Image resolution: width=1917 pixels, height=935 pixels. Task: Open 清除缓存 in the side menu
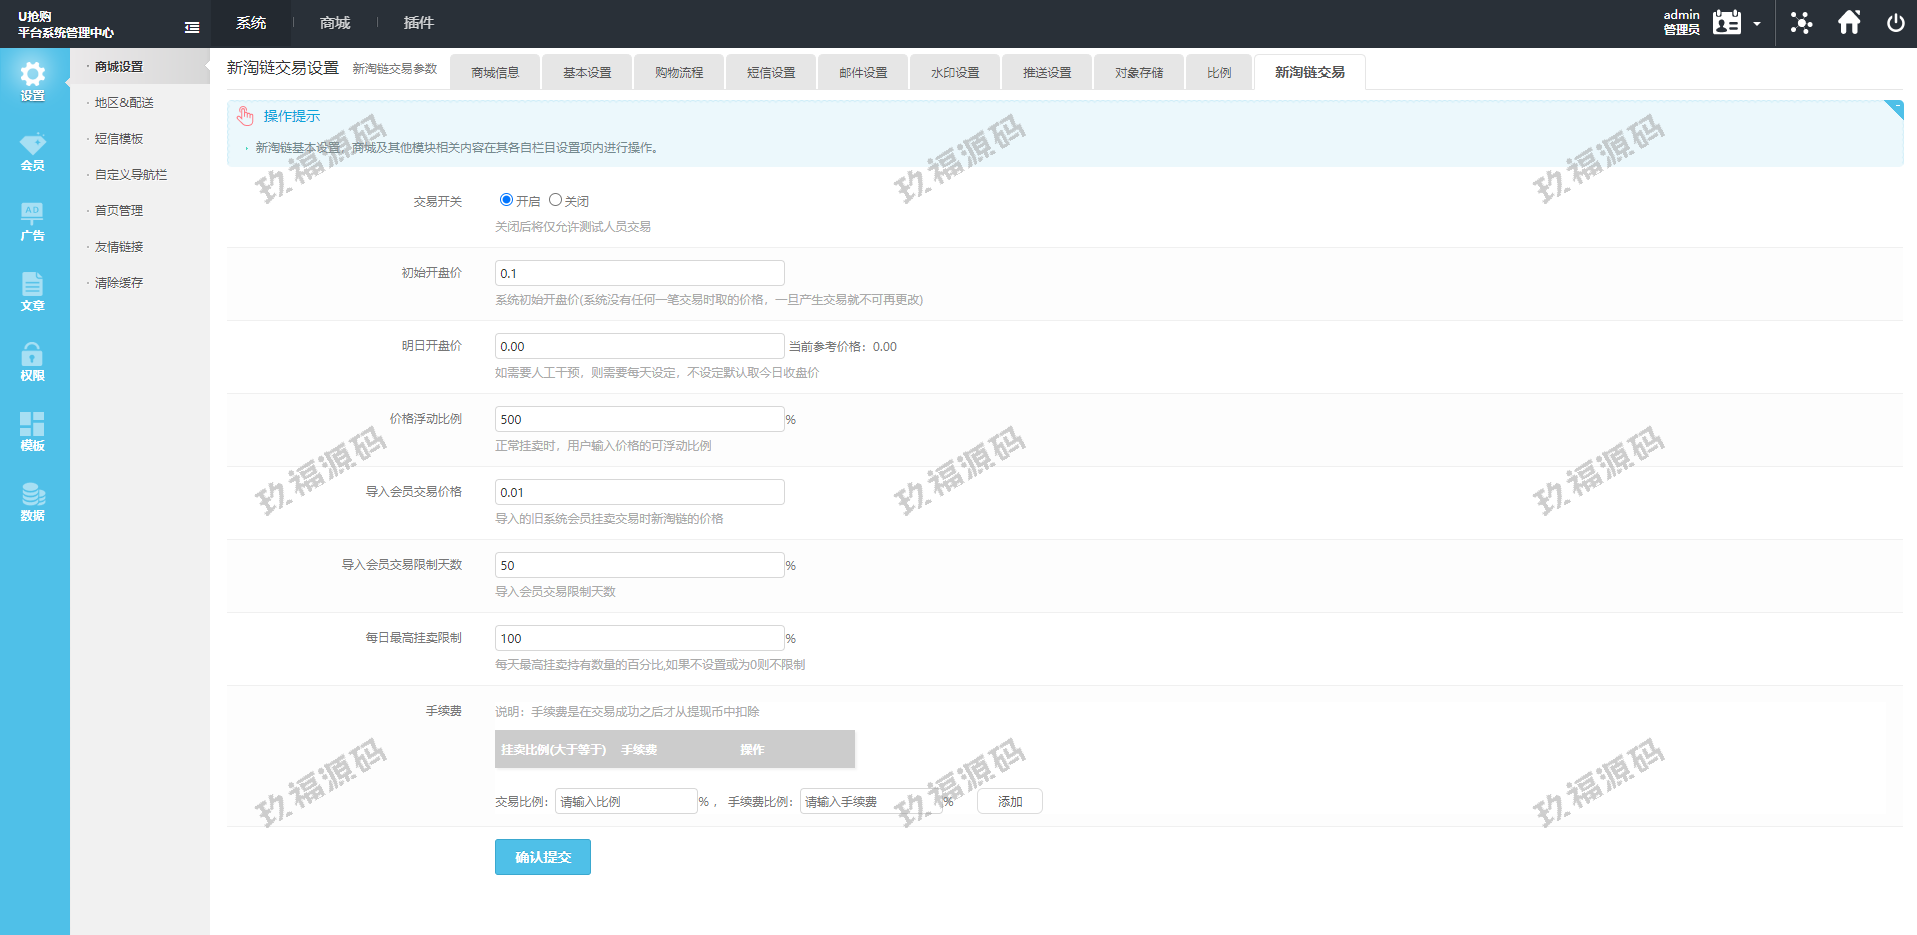[x=119, y=283]
